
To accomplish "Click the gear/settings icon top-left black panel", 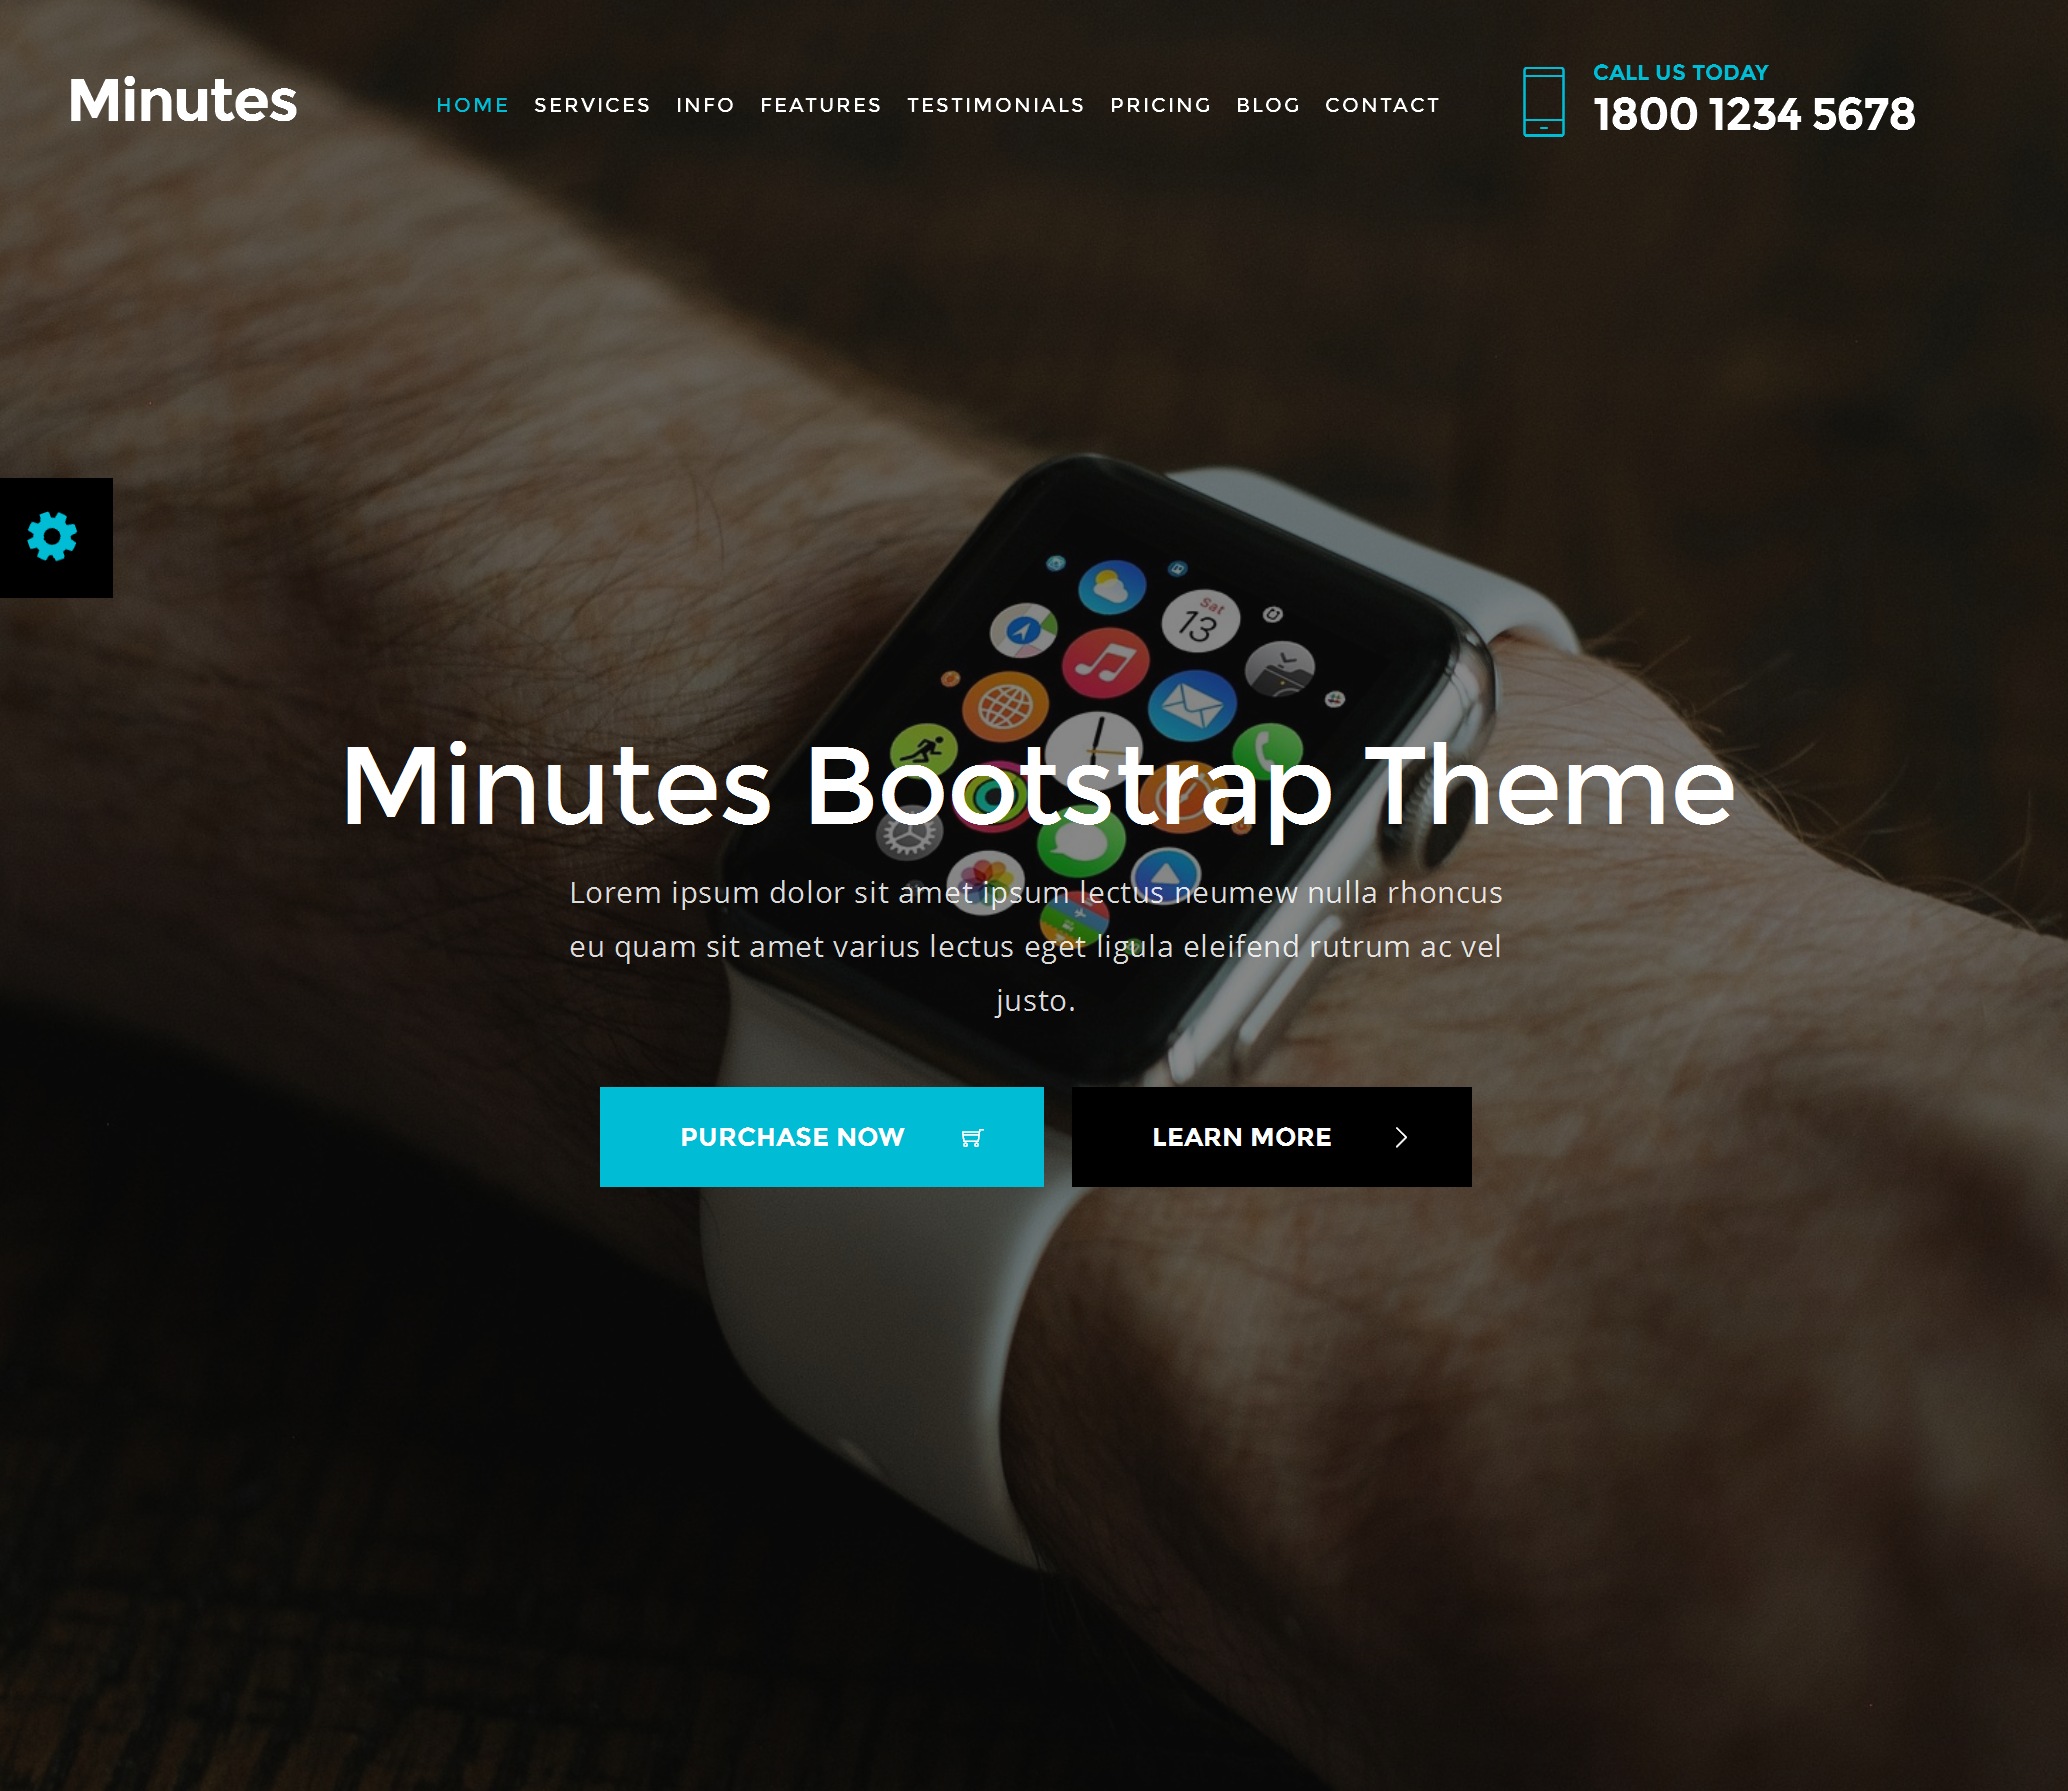I will coord(51,538).
